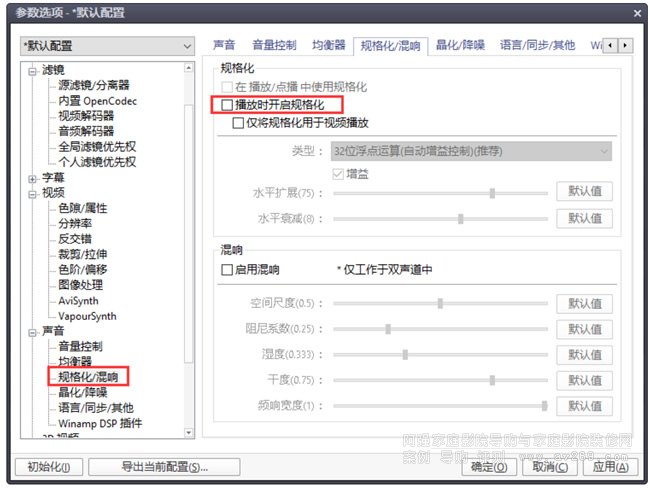The width and height of the screenshot is (650, 488).
Task: Select 内置 OpenCodec in the tree
Action: 97,101
